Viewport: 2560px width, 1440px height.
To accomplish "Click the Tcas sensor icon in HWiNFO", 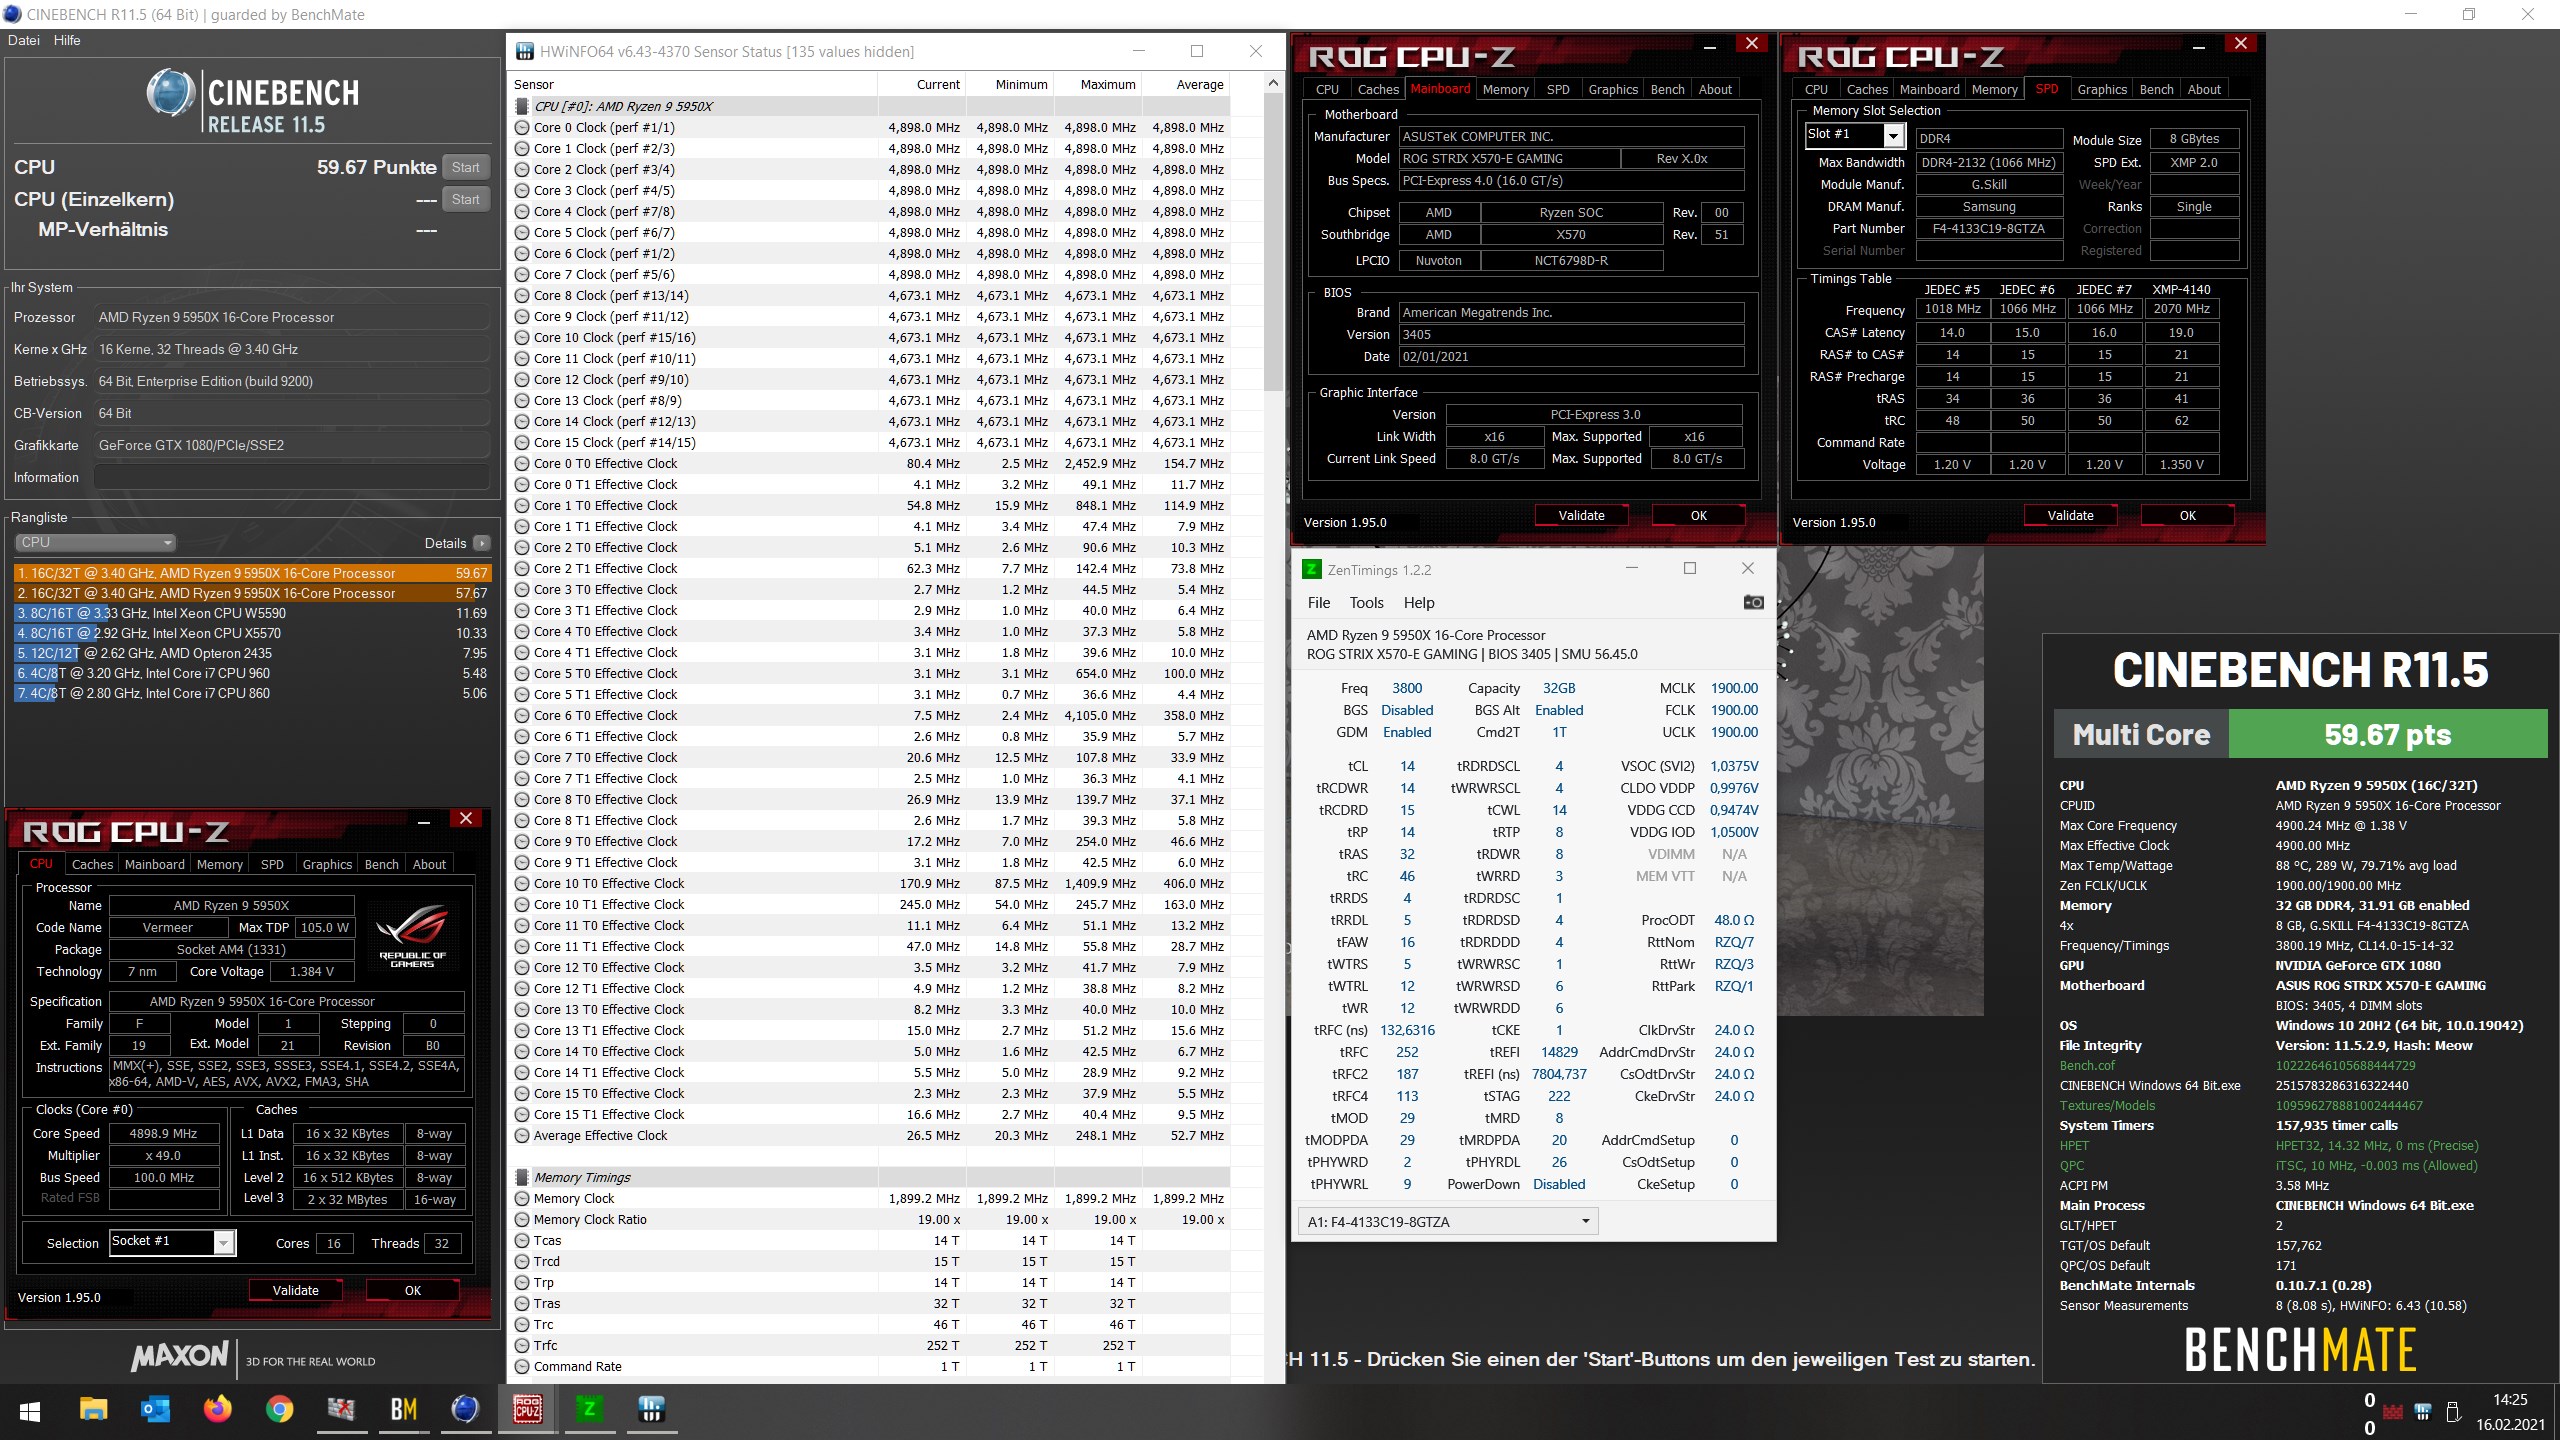I will pyautogui.click(x=522, y=1241).
